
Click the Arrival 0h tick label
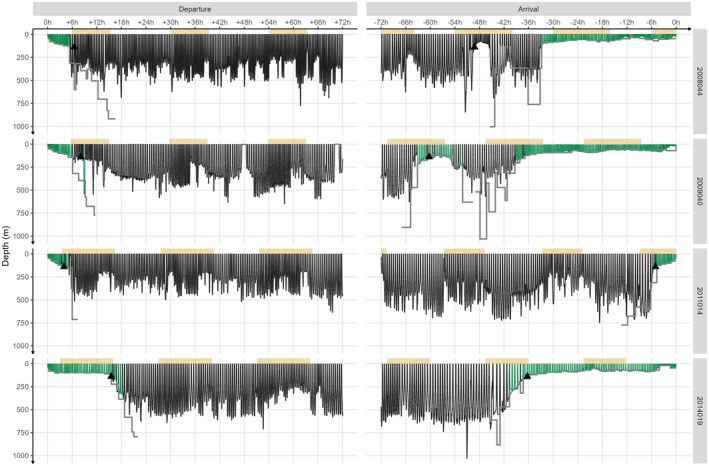(676, 22)
